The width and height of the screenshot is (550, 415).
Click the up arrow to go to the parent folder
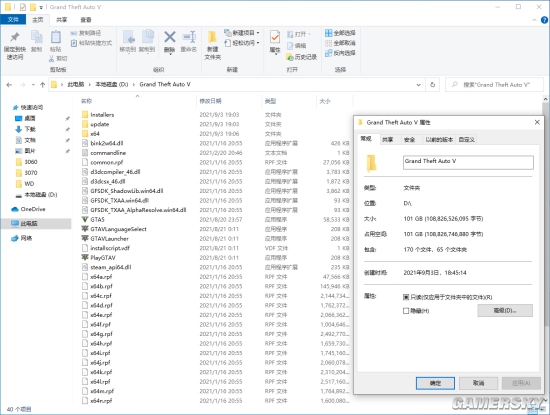(x=42, y=85)
